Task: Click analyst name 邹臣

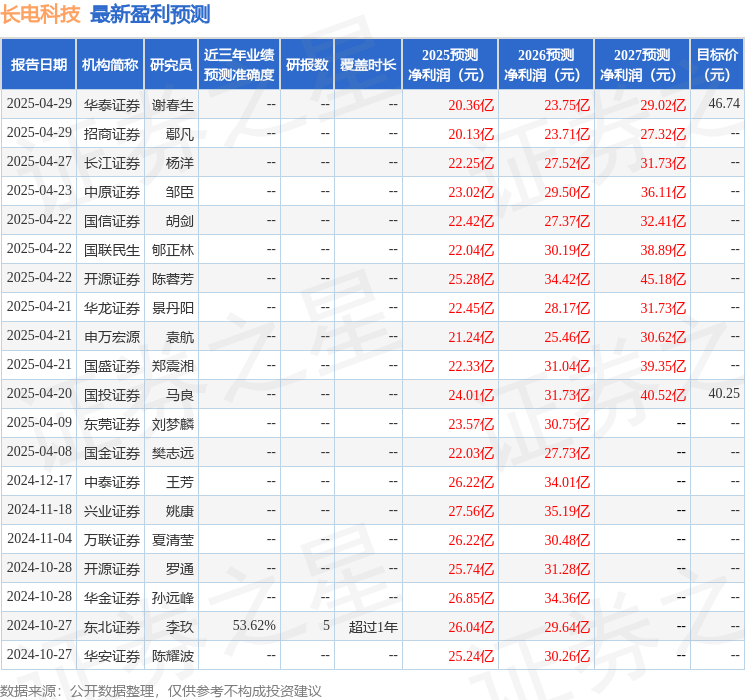Action: tap(180, 192)
